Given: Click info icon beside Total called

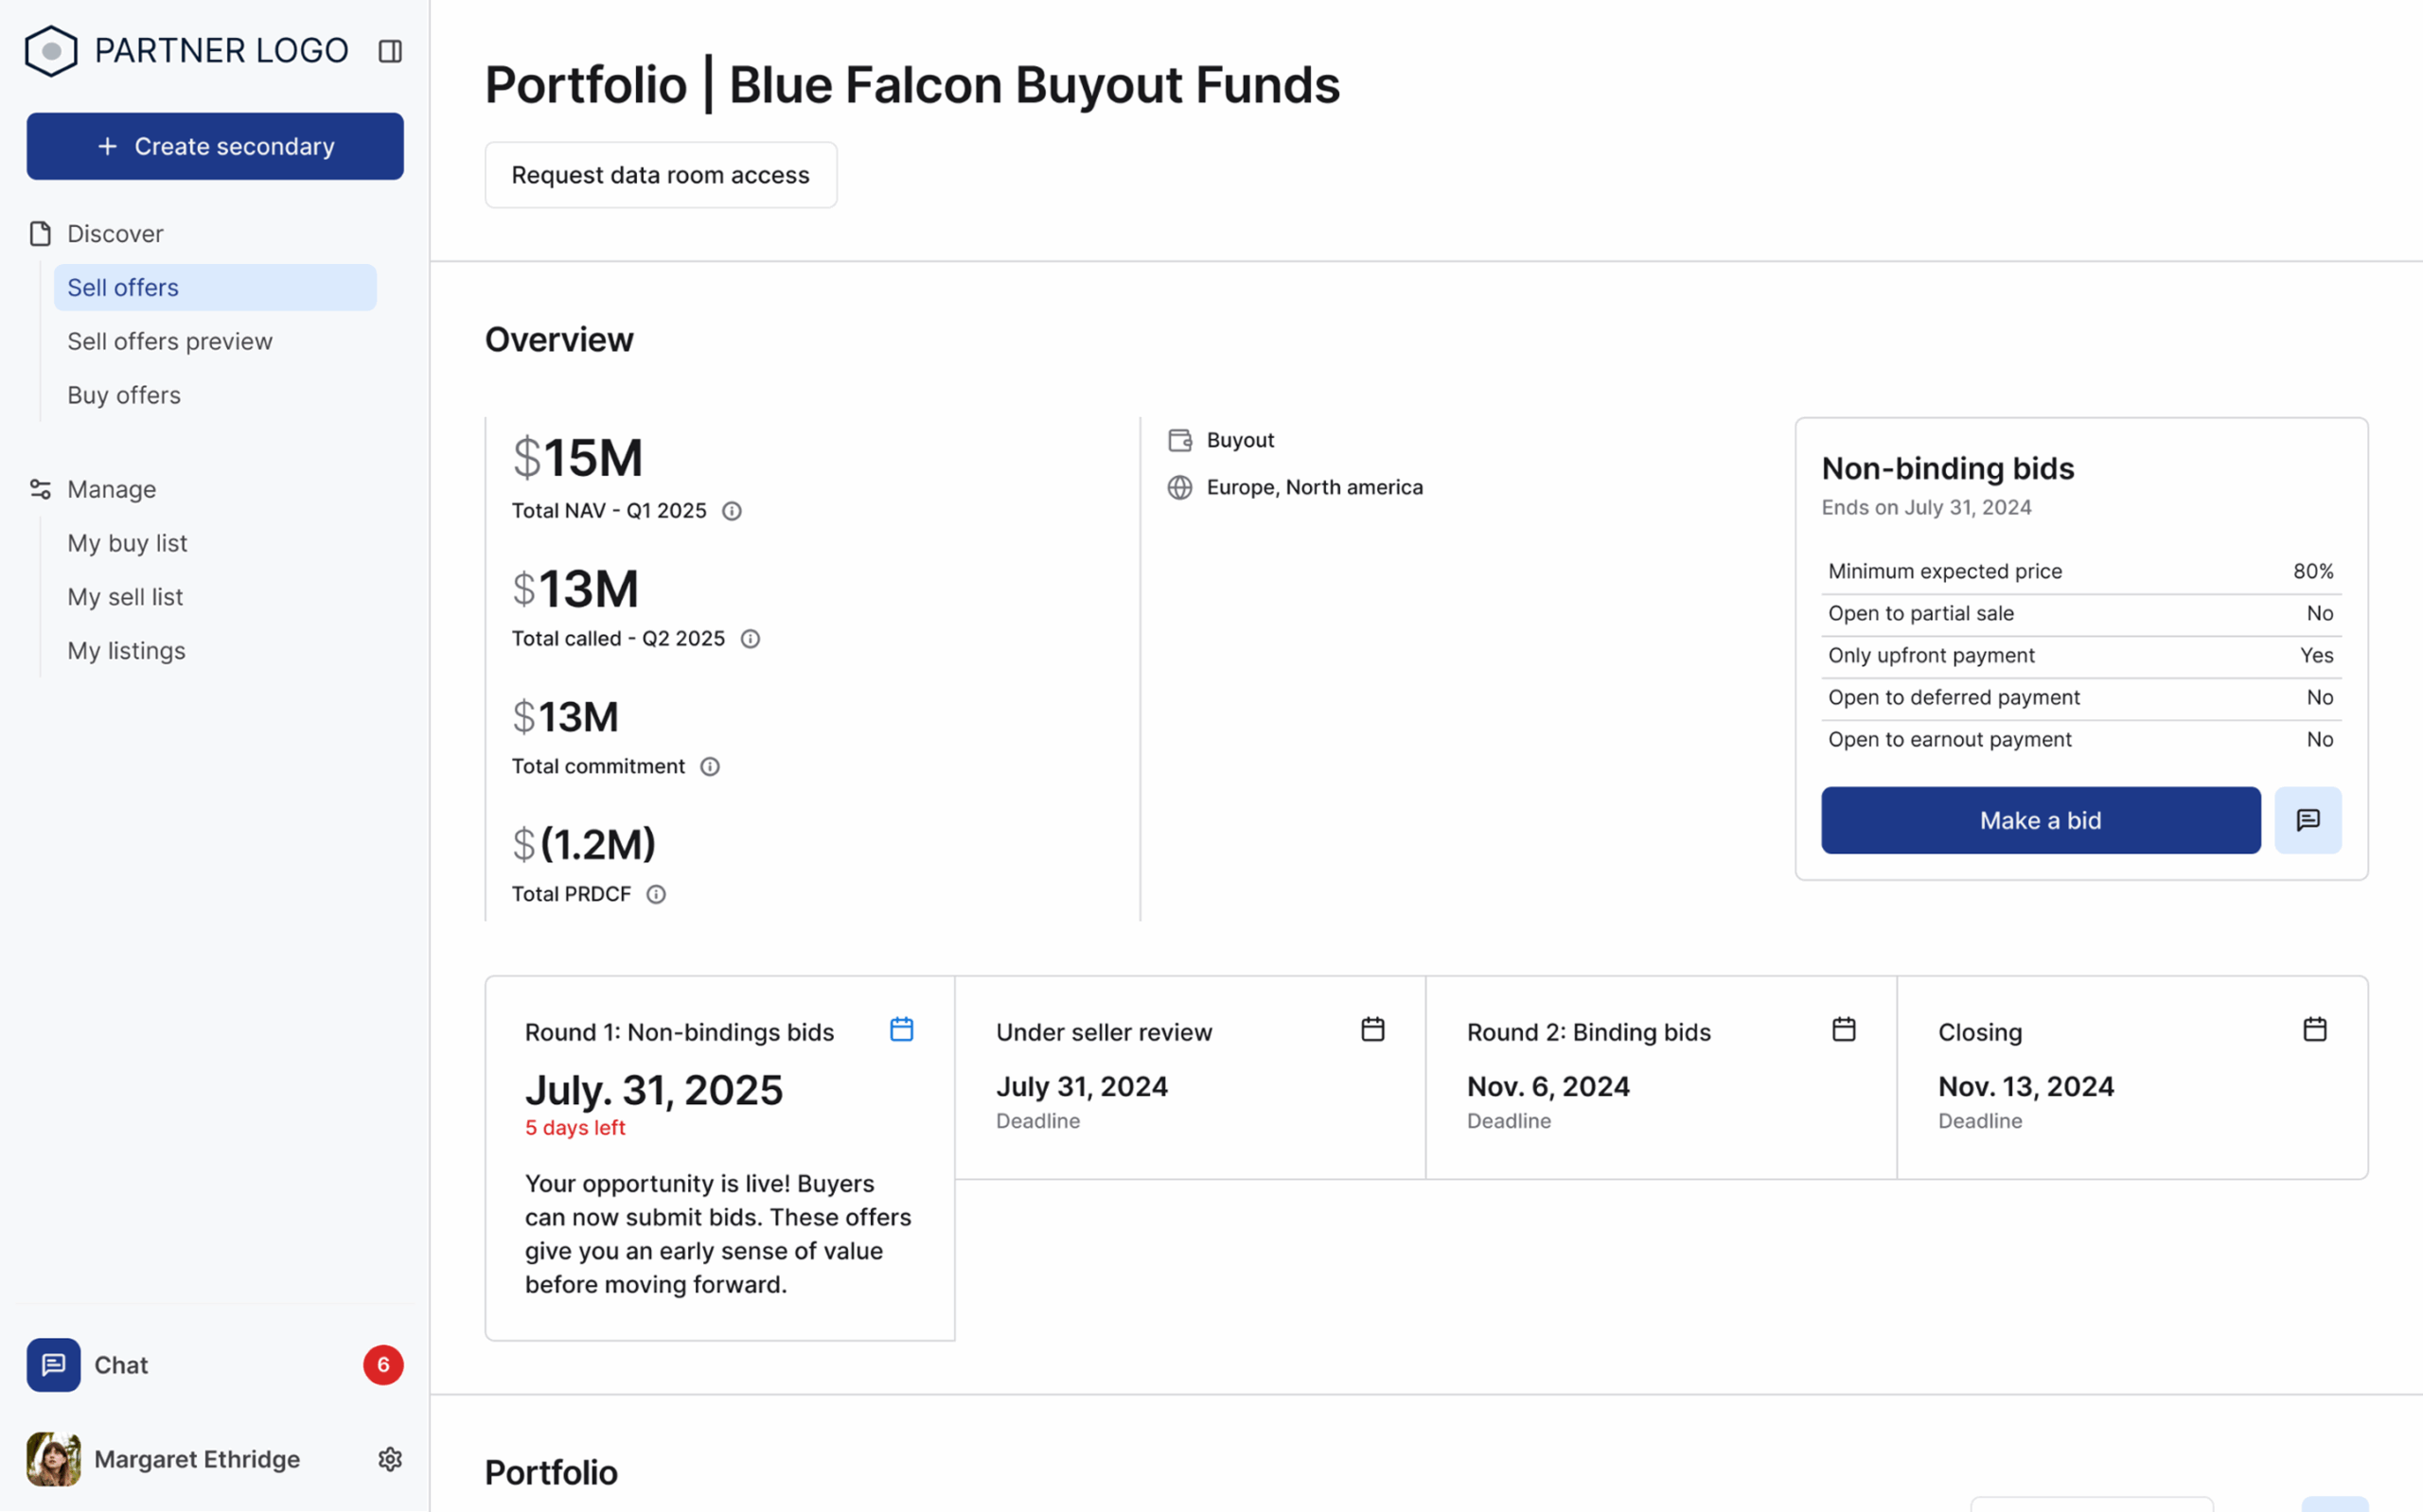Looking at the screenshot, I should pyautogui.click(x=750, y=639).
